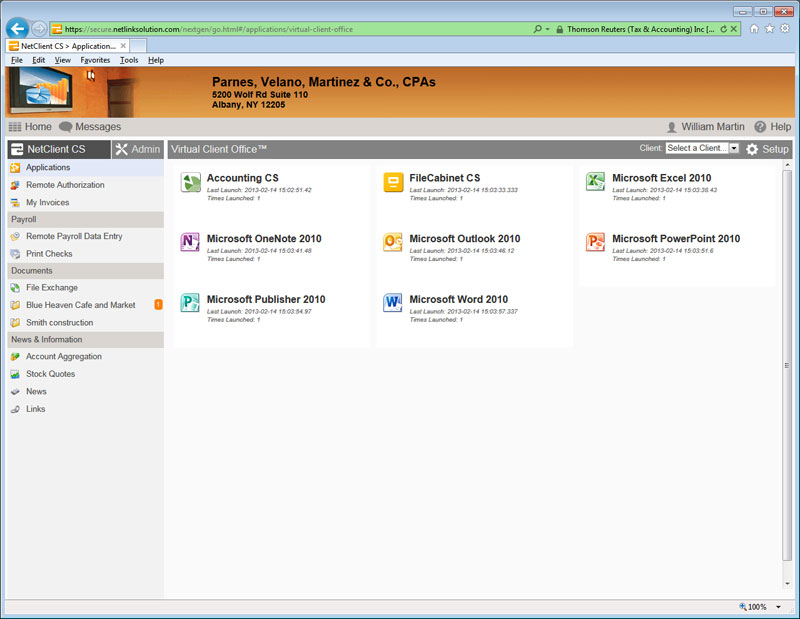Click the browser Back arrow button
The image size is (800, 619).
pyautogui.click(x=16, y=28)
